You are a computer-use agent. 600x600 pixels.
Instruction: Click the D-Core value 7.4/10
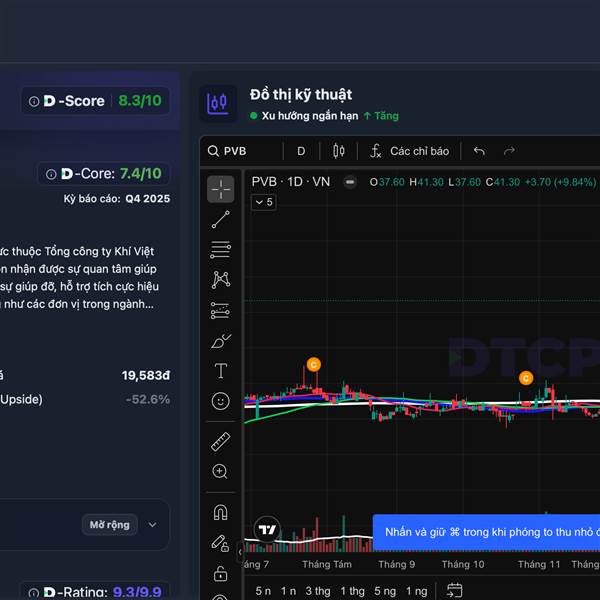pyautogui.click(x=141, y=174)
